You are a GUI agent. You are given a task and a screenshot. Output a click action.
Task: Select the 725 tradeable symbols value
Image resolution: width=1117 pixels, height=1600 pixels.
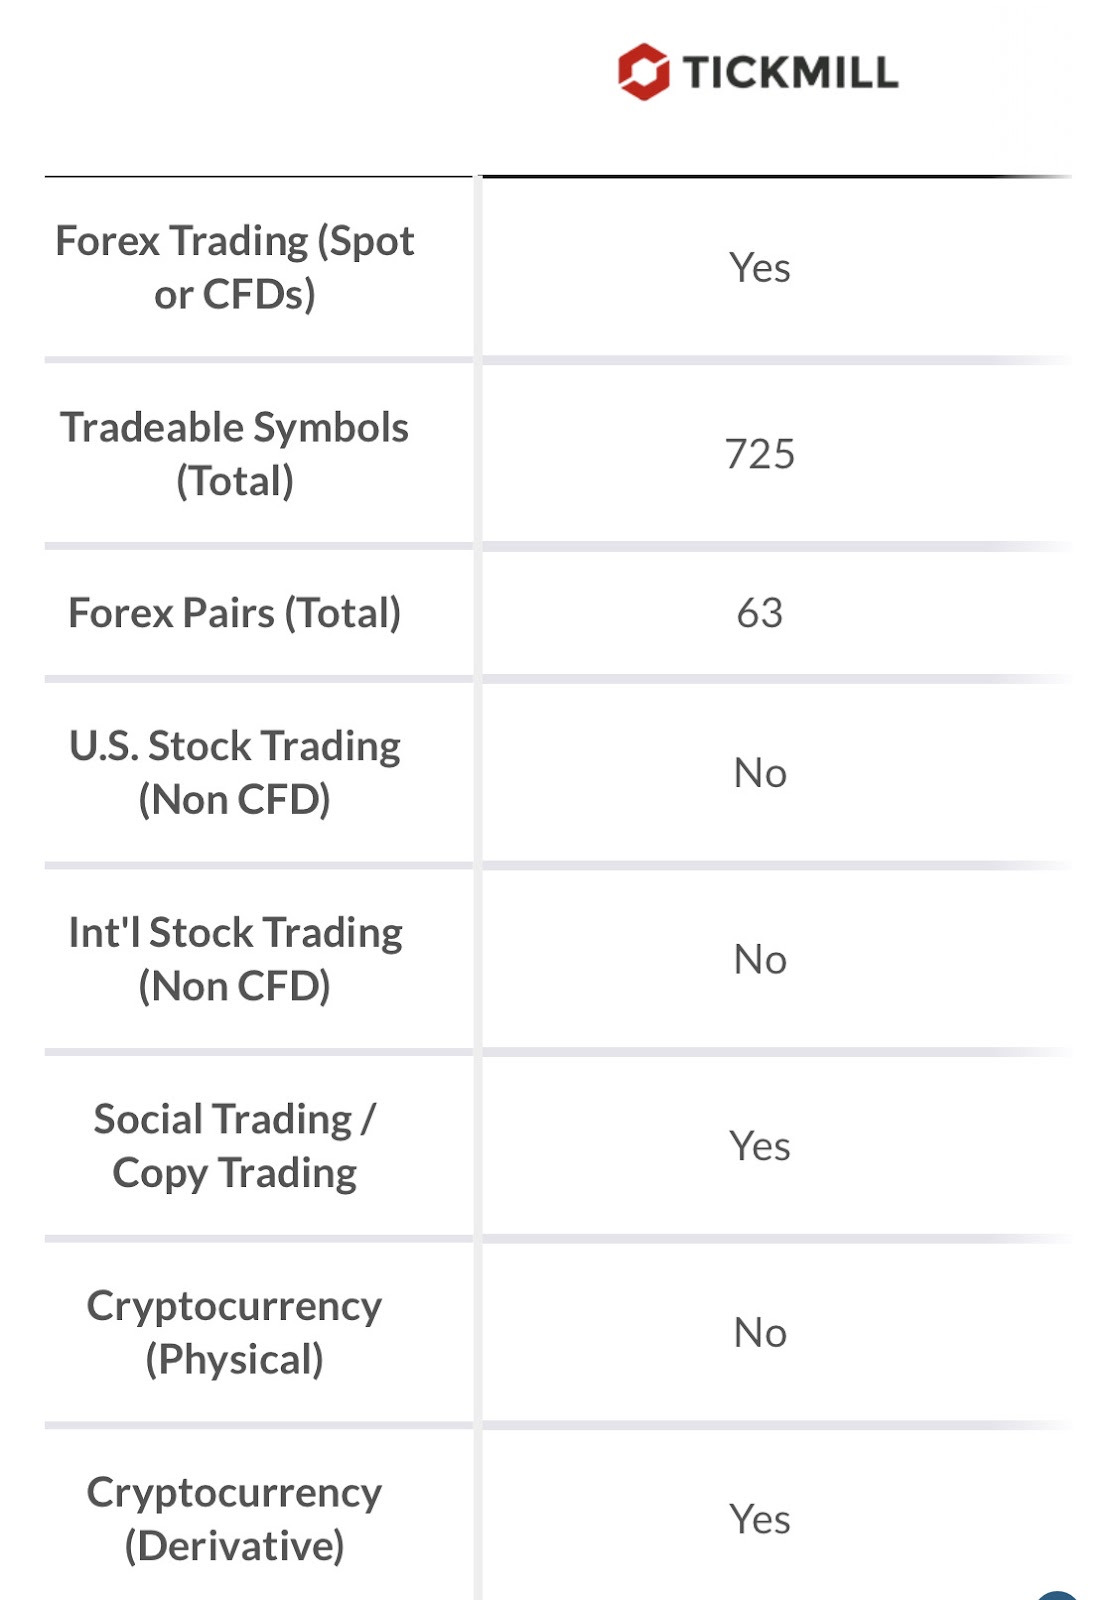tap(760, 454)
